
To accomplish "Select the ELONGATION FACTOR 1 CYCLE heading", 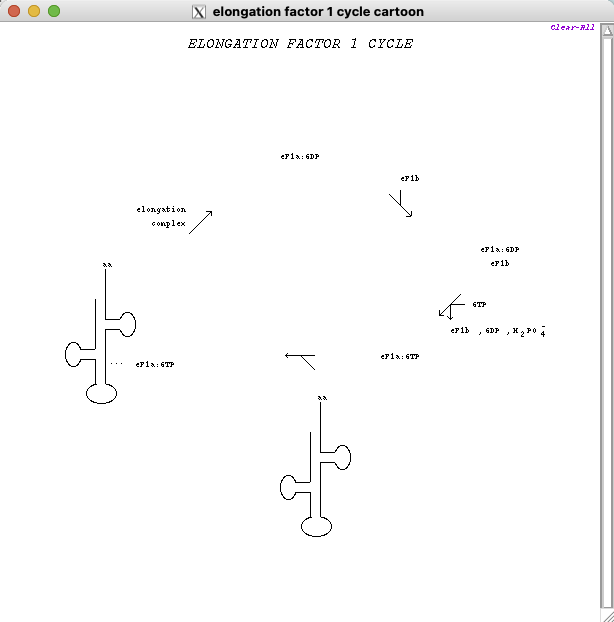I will tap(300, 44).
